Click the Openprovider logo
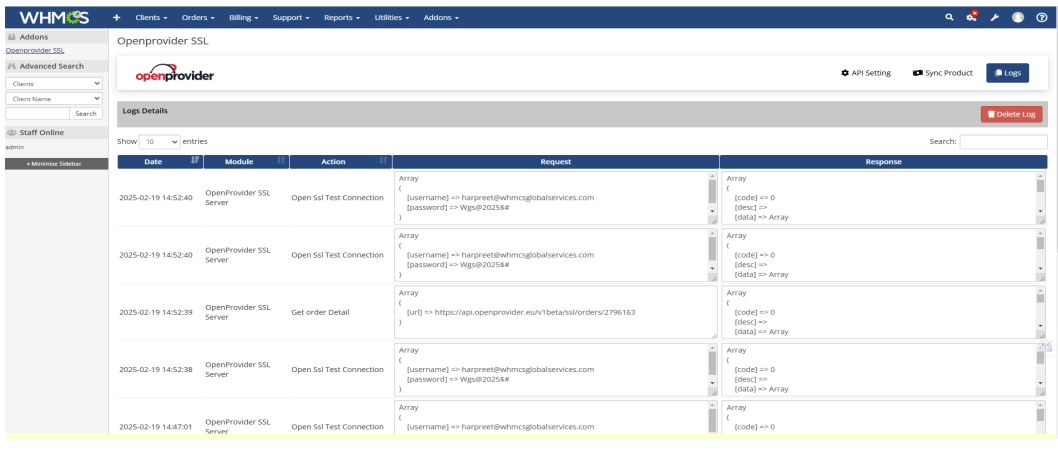Viewport: 1058px width, 466px height. coord(175,74)
